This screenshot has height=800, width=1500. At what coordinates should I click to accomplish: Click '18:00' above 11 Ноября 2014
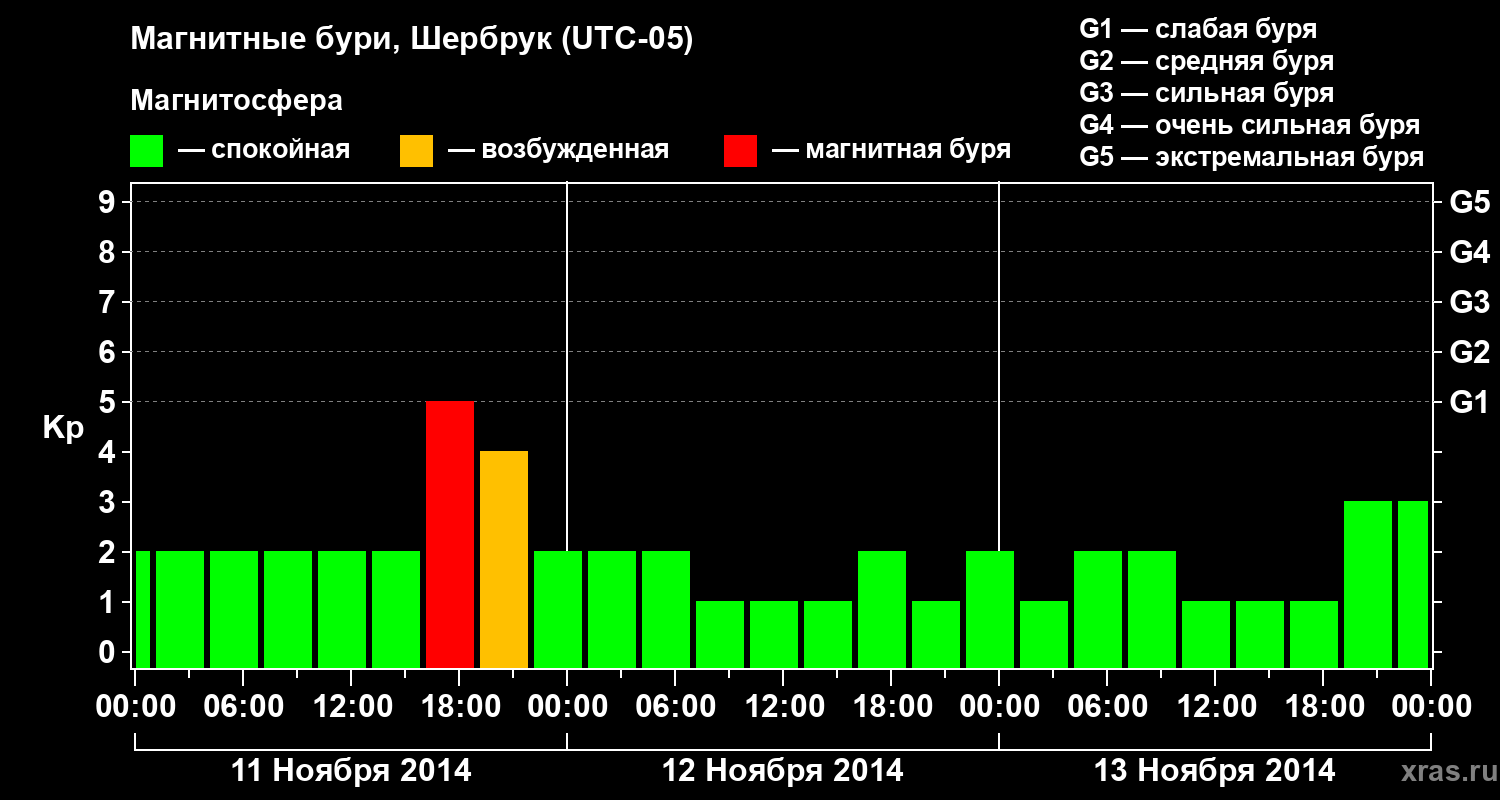coord(459,707)
